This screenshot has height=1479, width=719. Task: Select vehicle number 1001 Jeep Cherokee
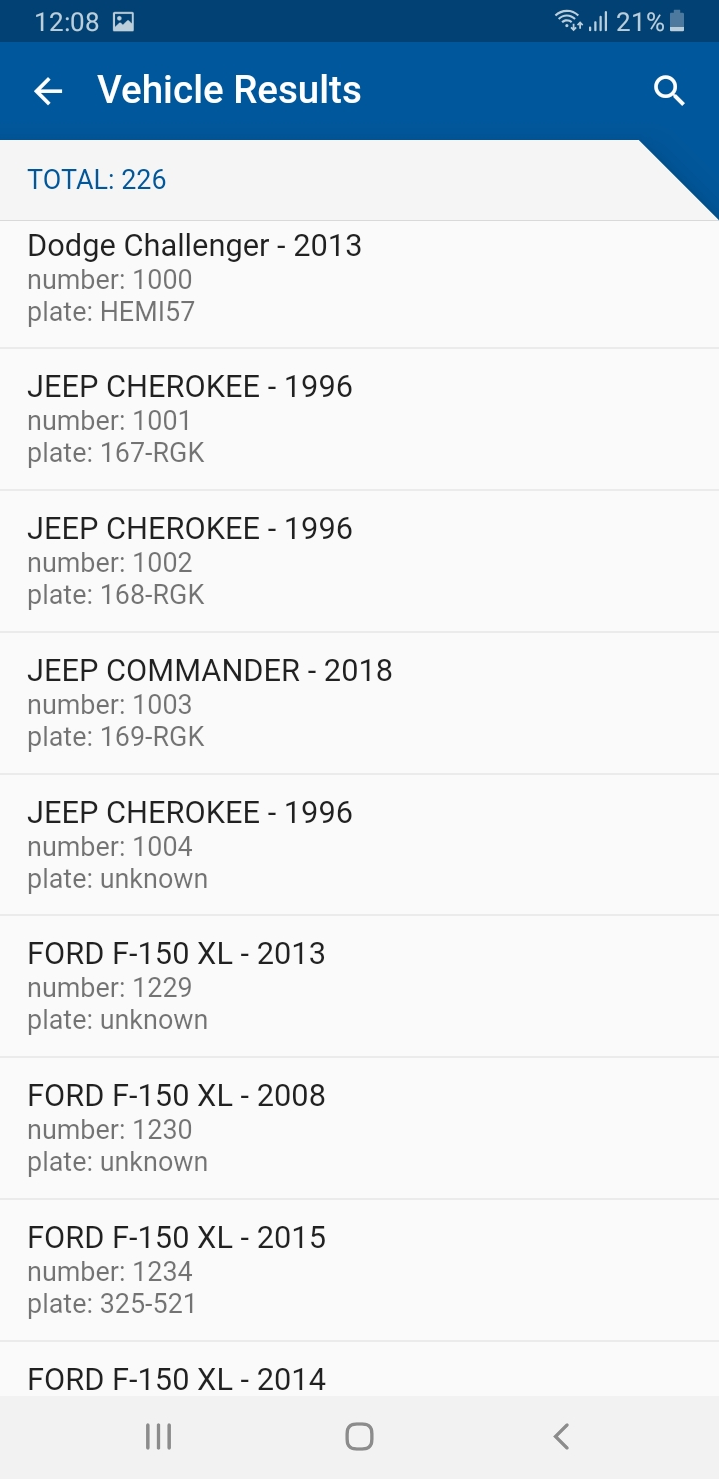359,419
